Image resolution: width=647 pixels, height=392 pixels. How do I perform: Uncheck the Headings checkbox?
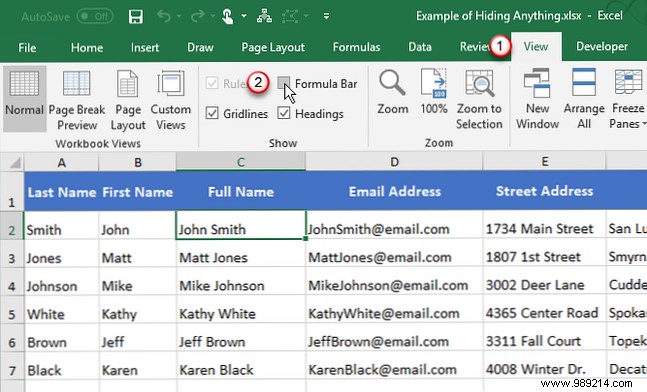[x=283, y=113]
